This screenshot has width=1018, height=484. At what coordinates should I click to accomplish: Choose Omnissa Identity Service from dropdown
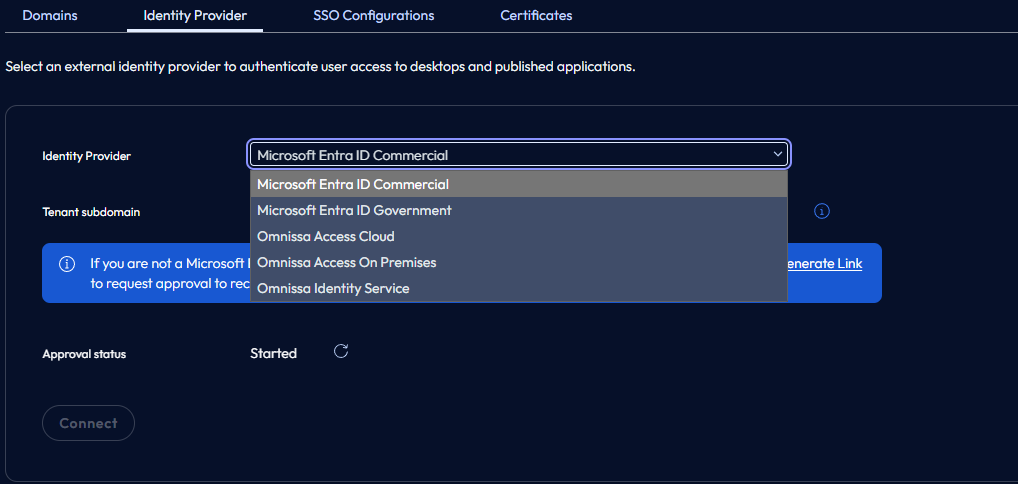point(333,288)
